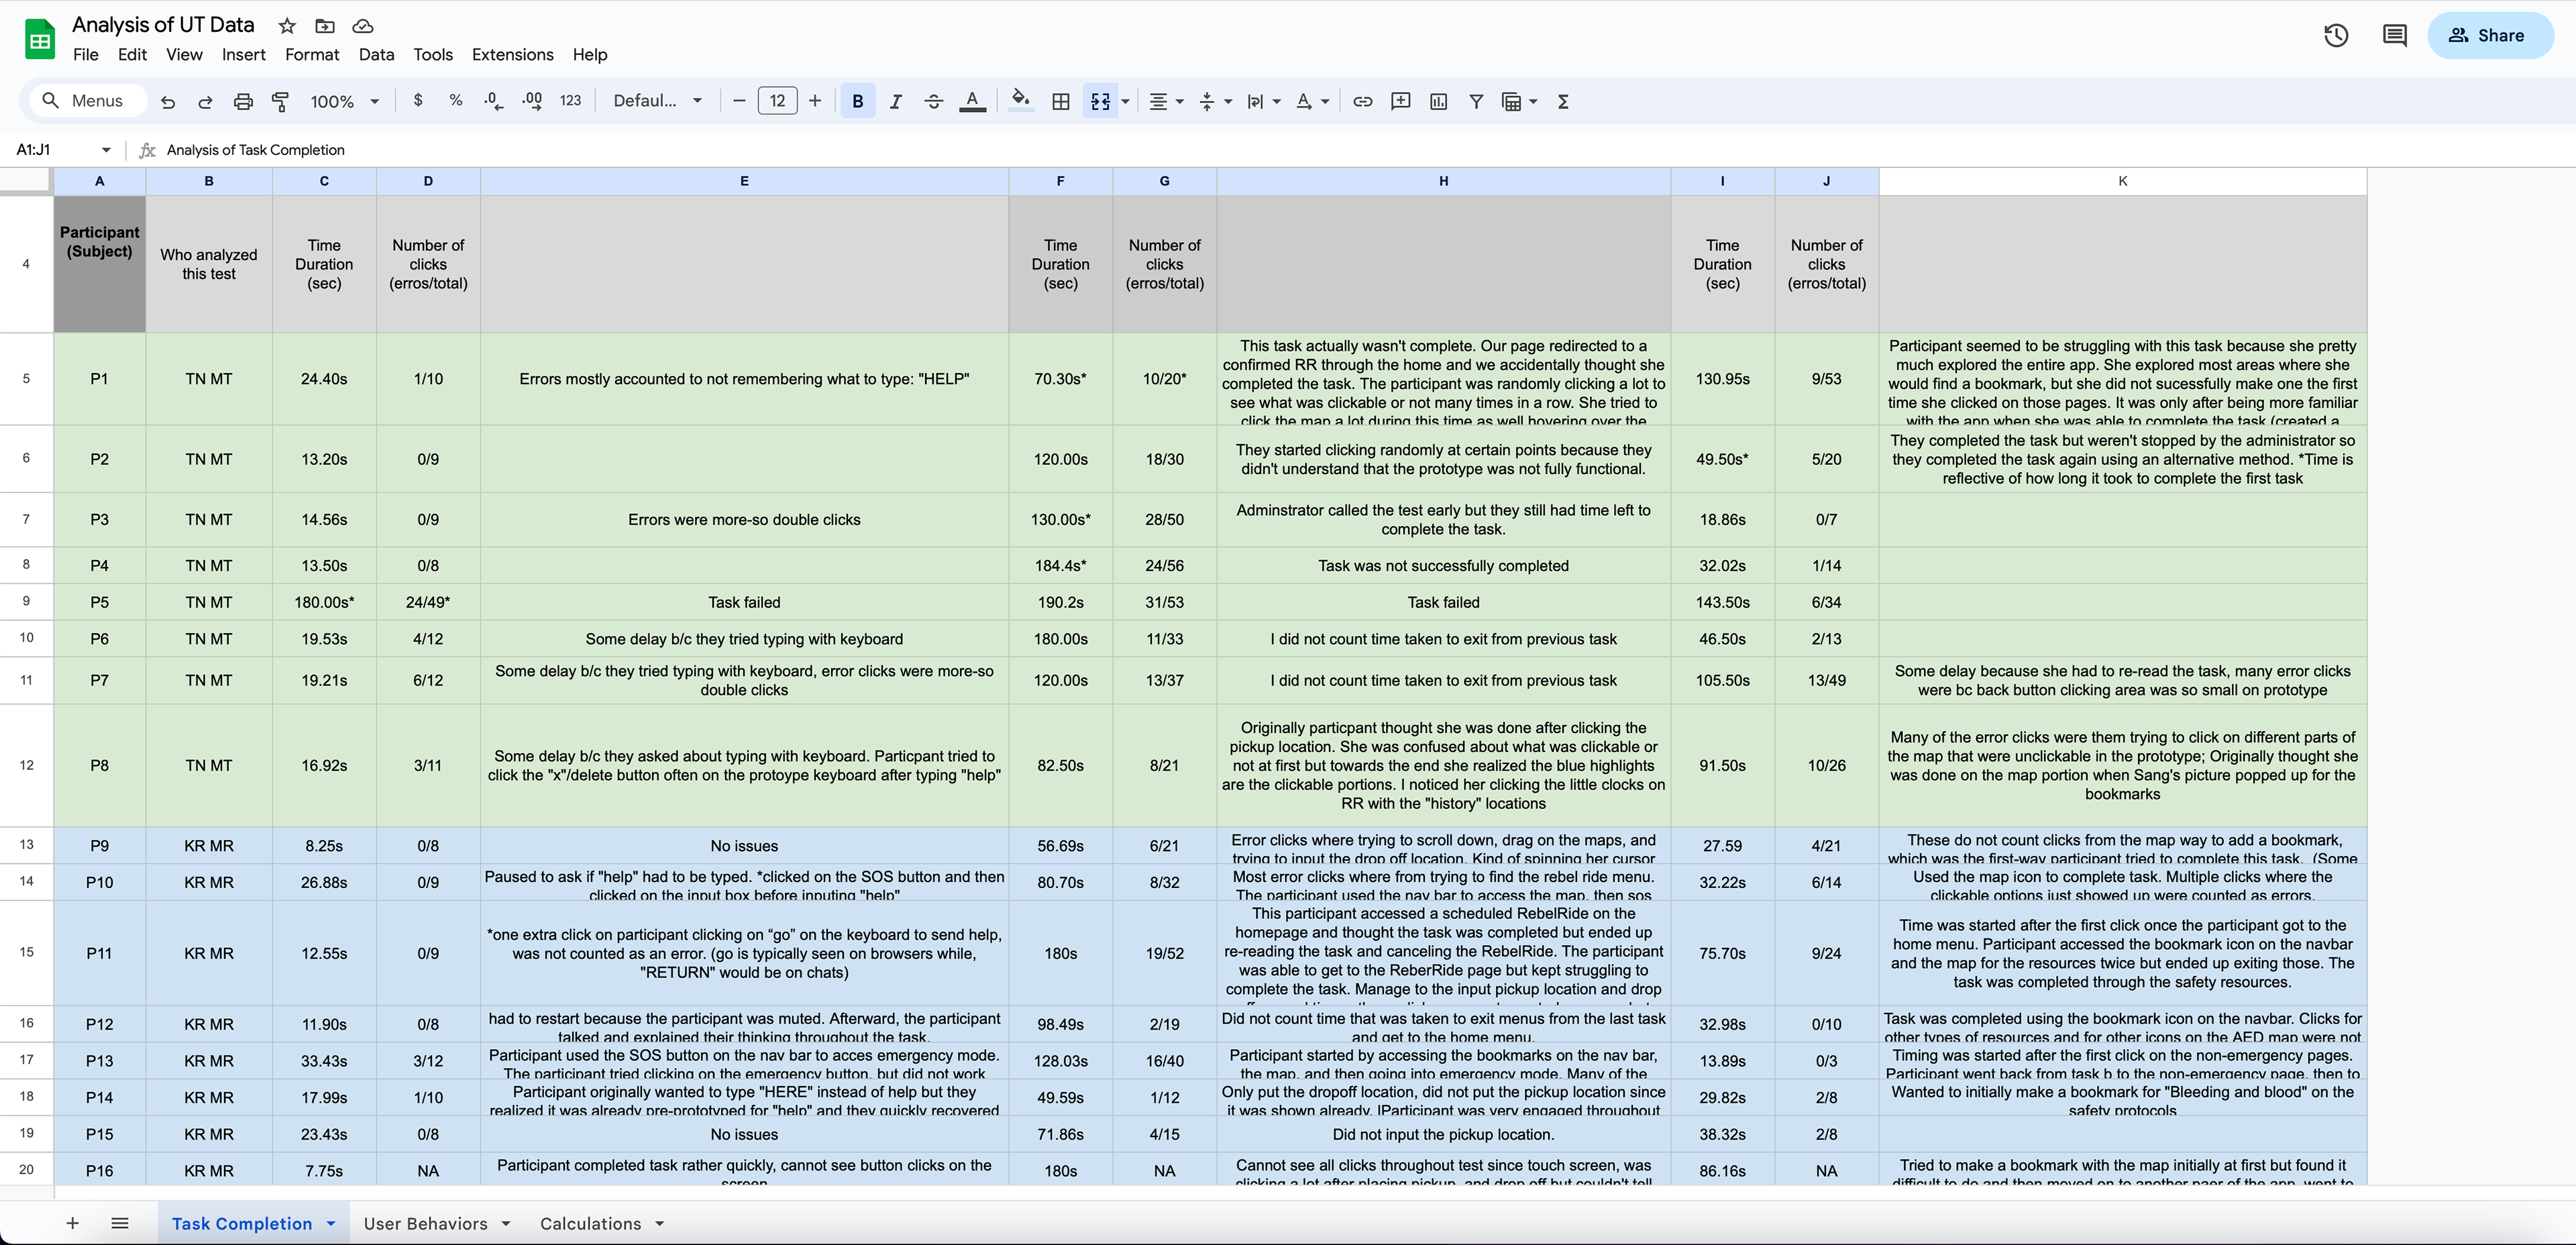Increase font size with plus
Screen dimensions: 2576x1245
coord(815,101)
